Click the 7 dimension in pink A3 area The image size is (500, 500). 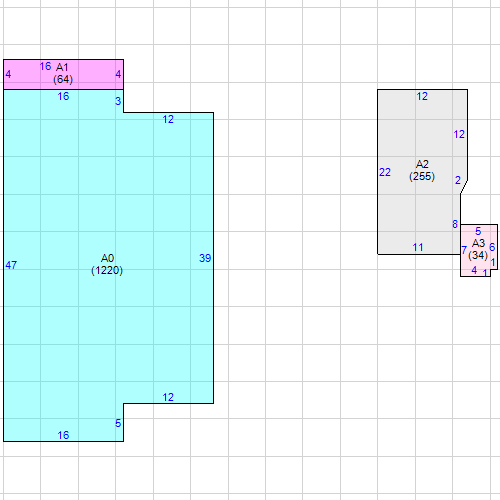464,250
